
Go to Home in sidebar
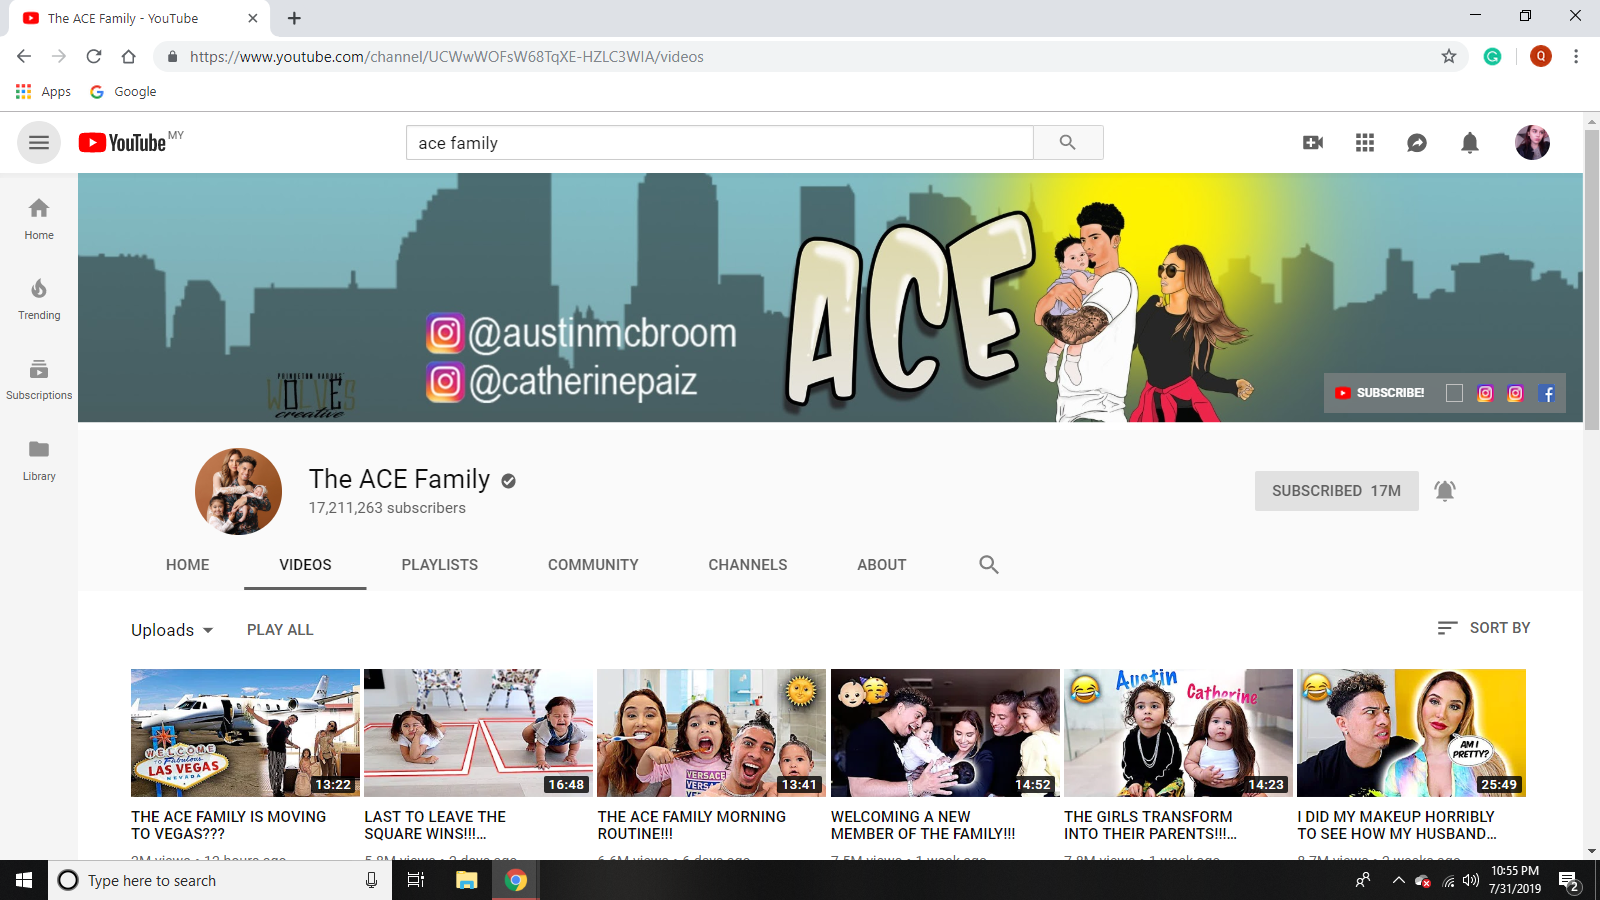(x=39, y=219)
